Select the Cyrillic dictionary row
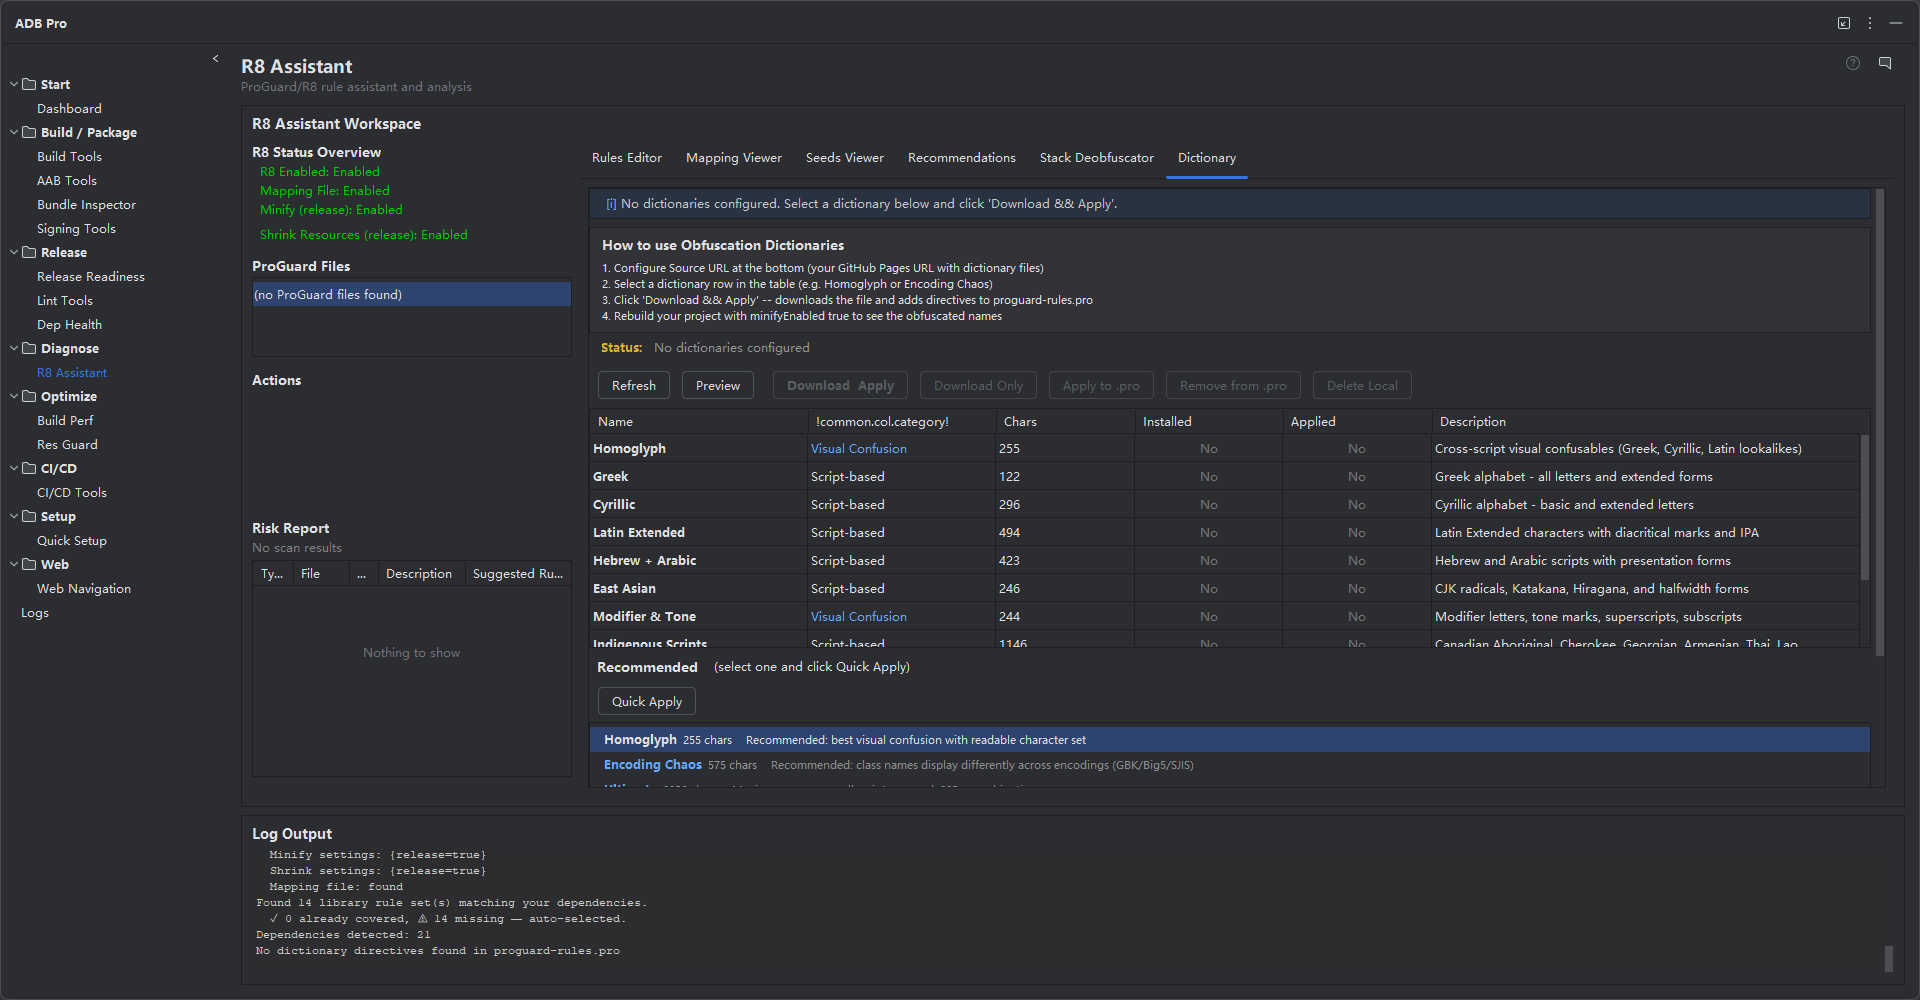This screenshot has width=1920, height=1000. click(1224, 505)
